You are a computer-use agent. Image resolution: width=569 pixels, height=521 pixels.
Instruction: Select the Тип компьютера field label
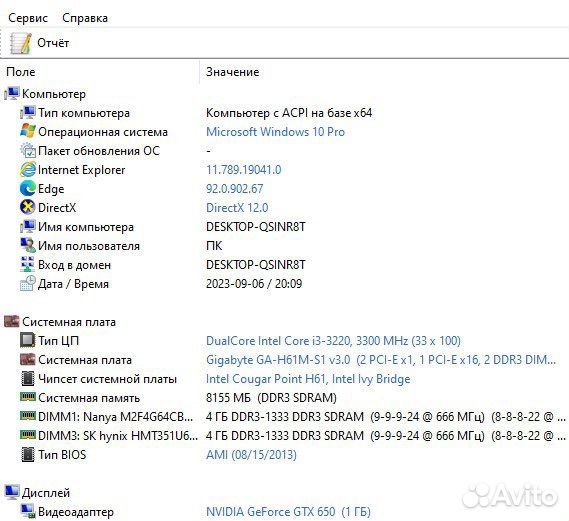84,113
